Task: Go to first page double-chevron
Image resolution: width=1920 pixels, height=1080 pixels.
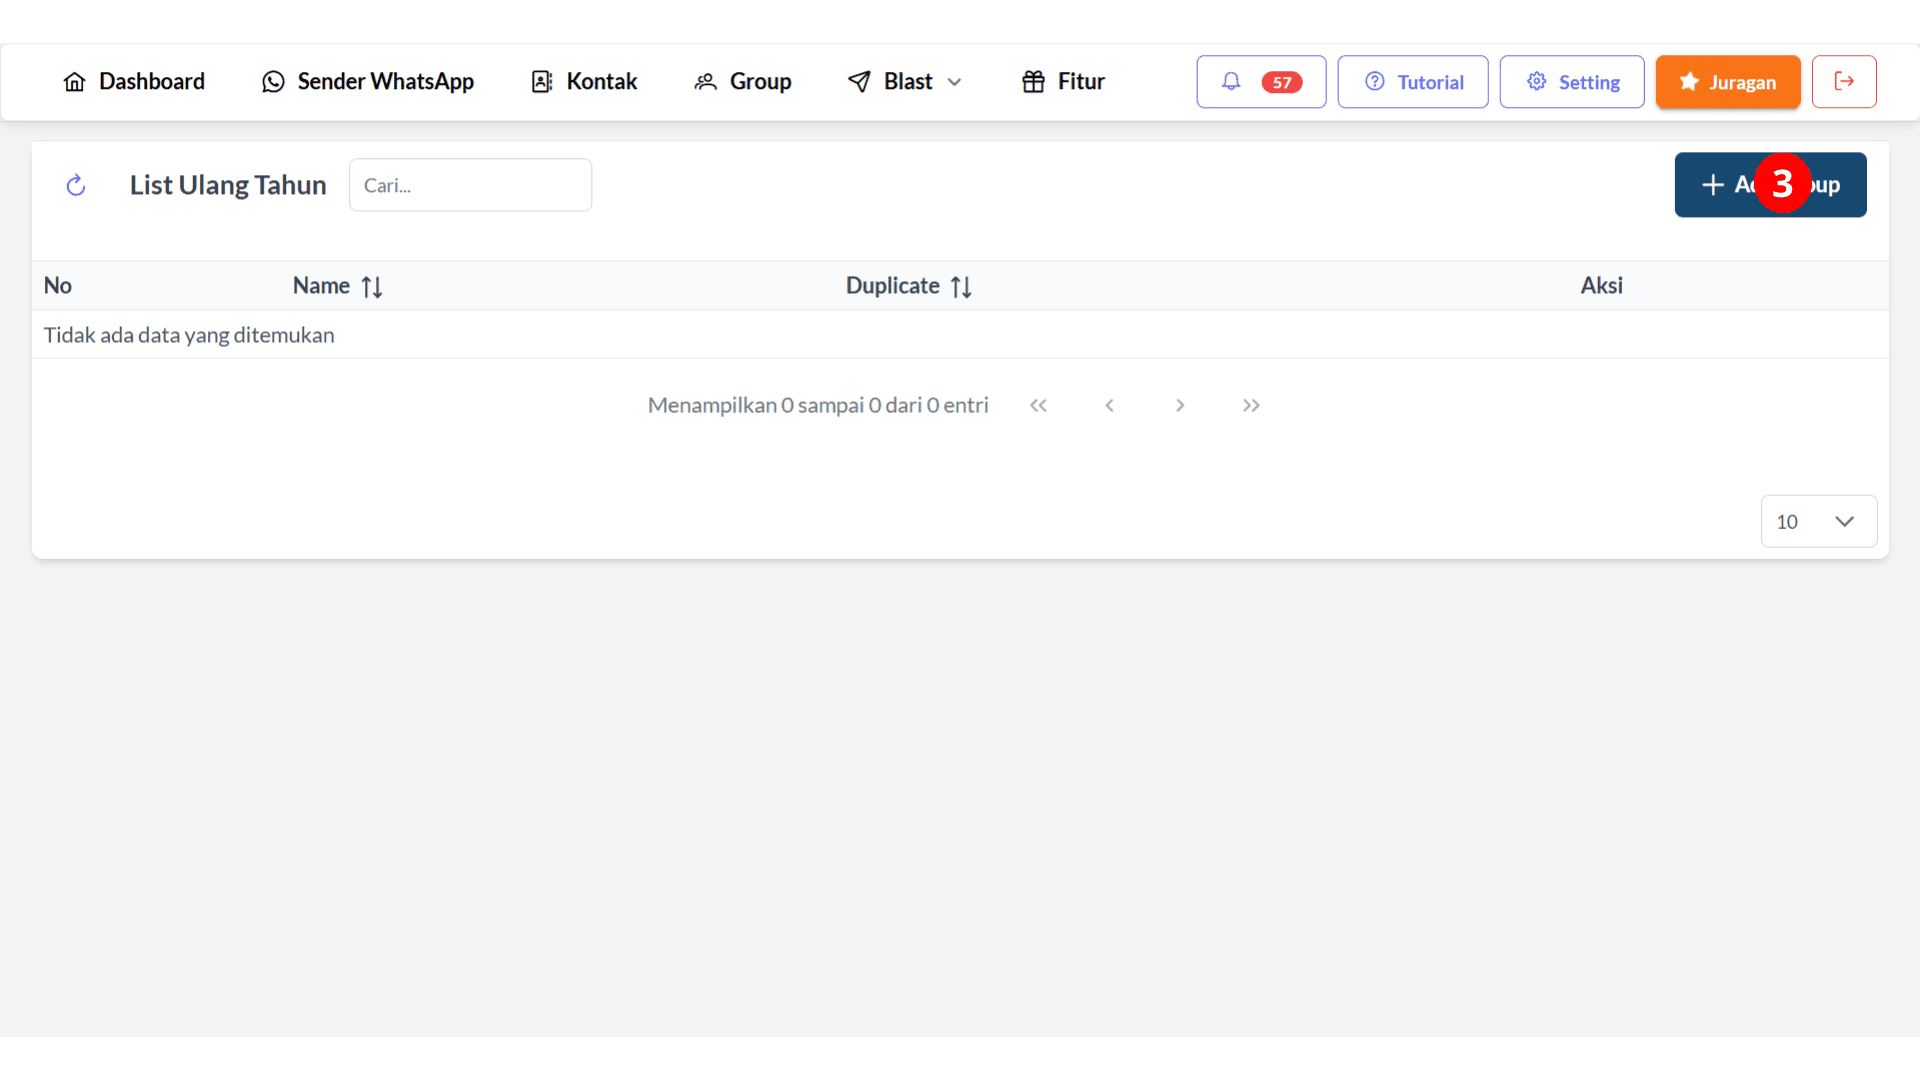Action: 1038,406
